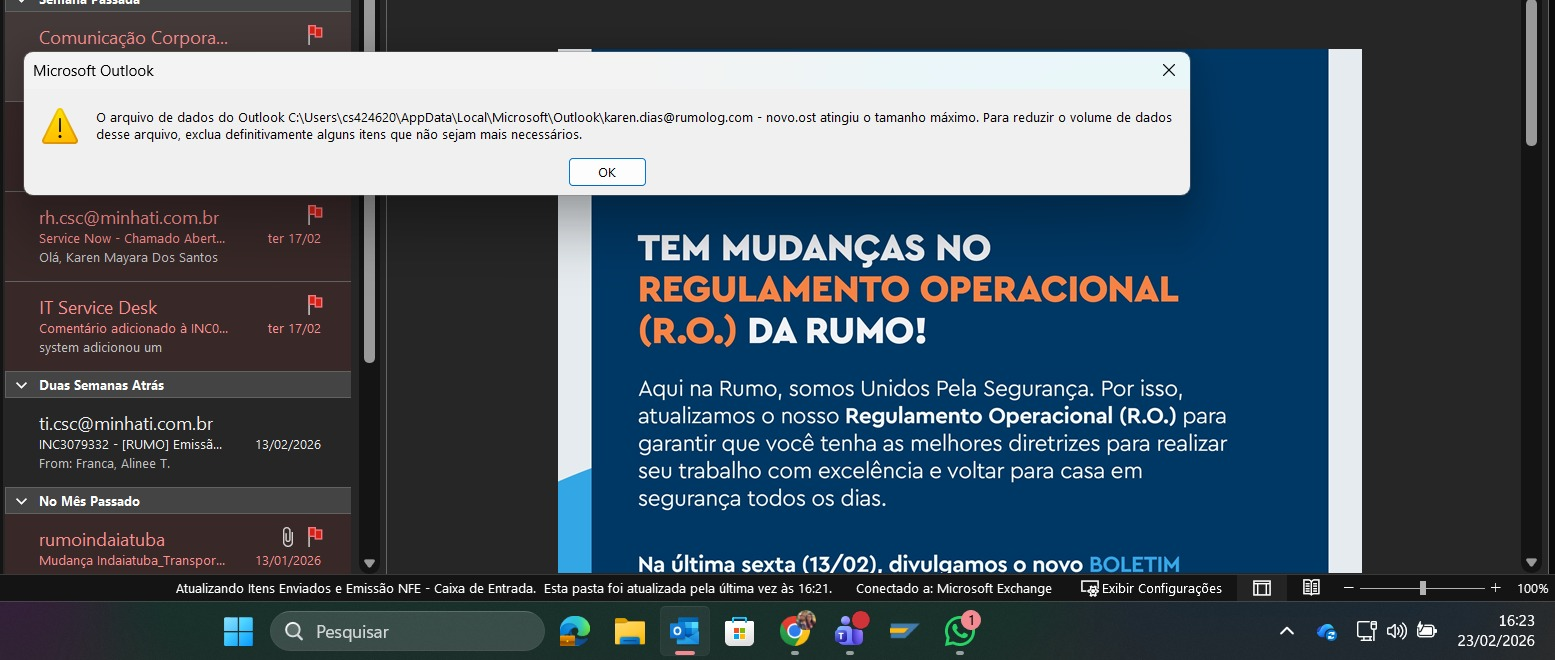Click BOLETIM link in the email body
This screenshot has width=1555, height=660.
tap(1134, 564)
